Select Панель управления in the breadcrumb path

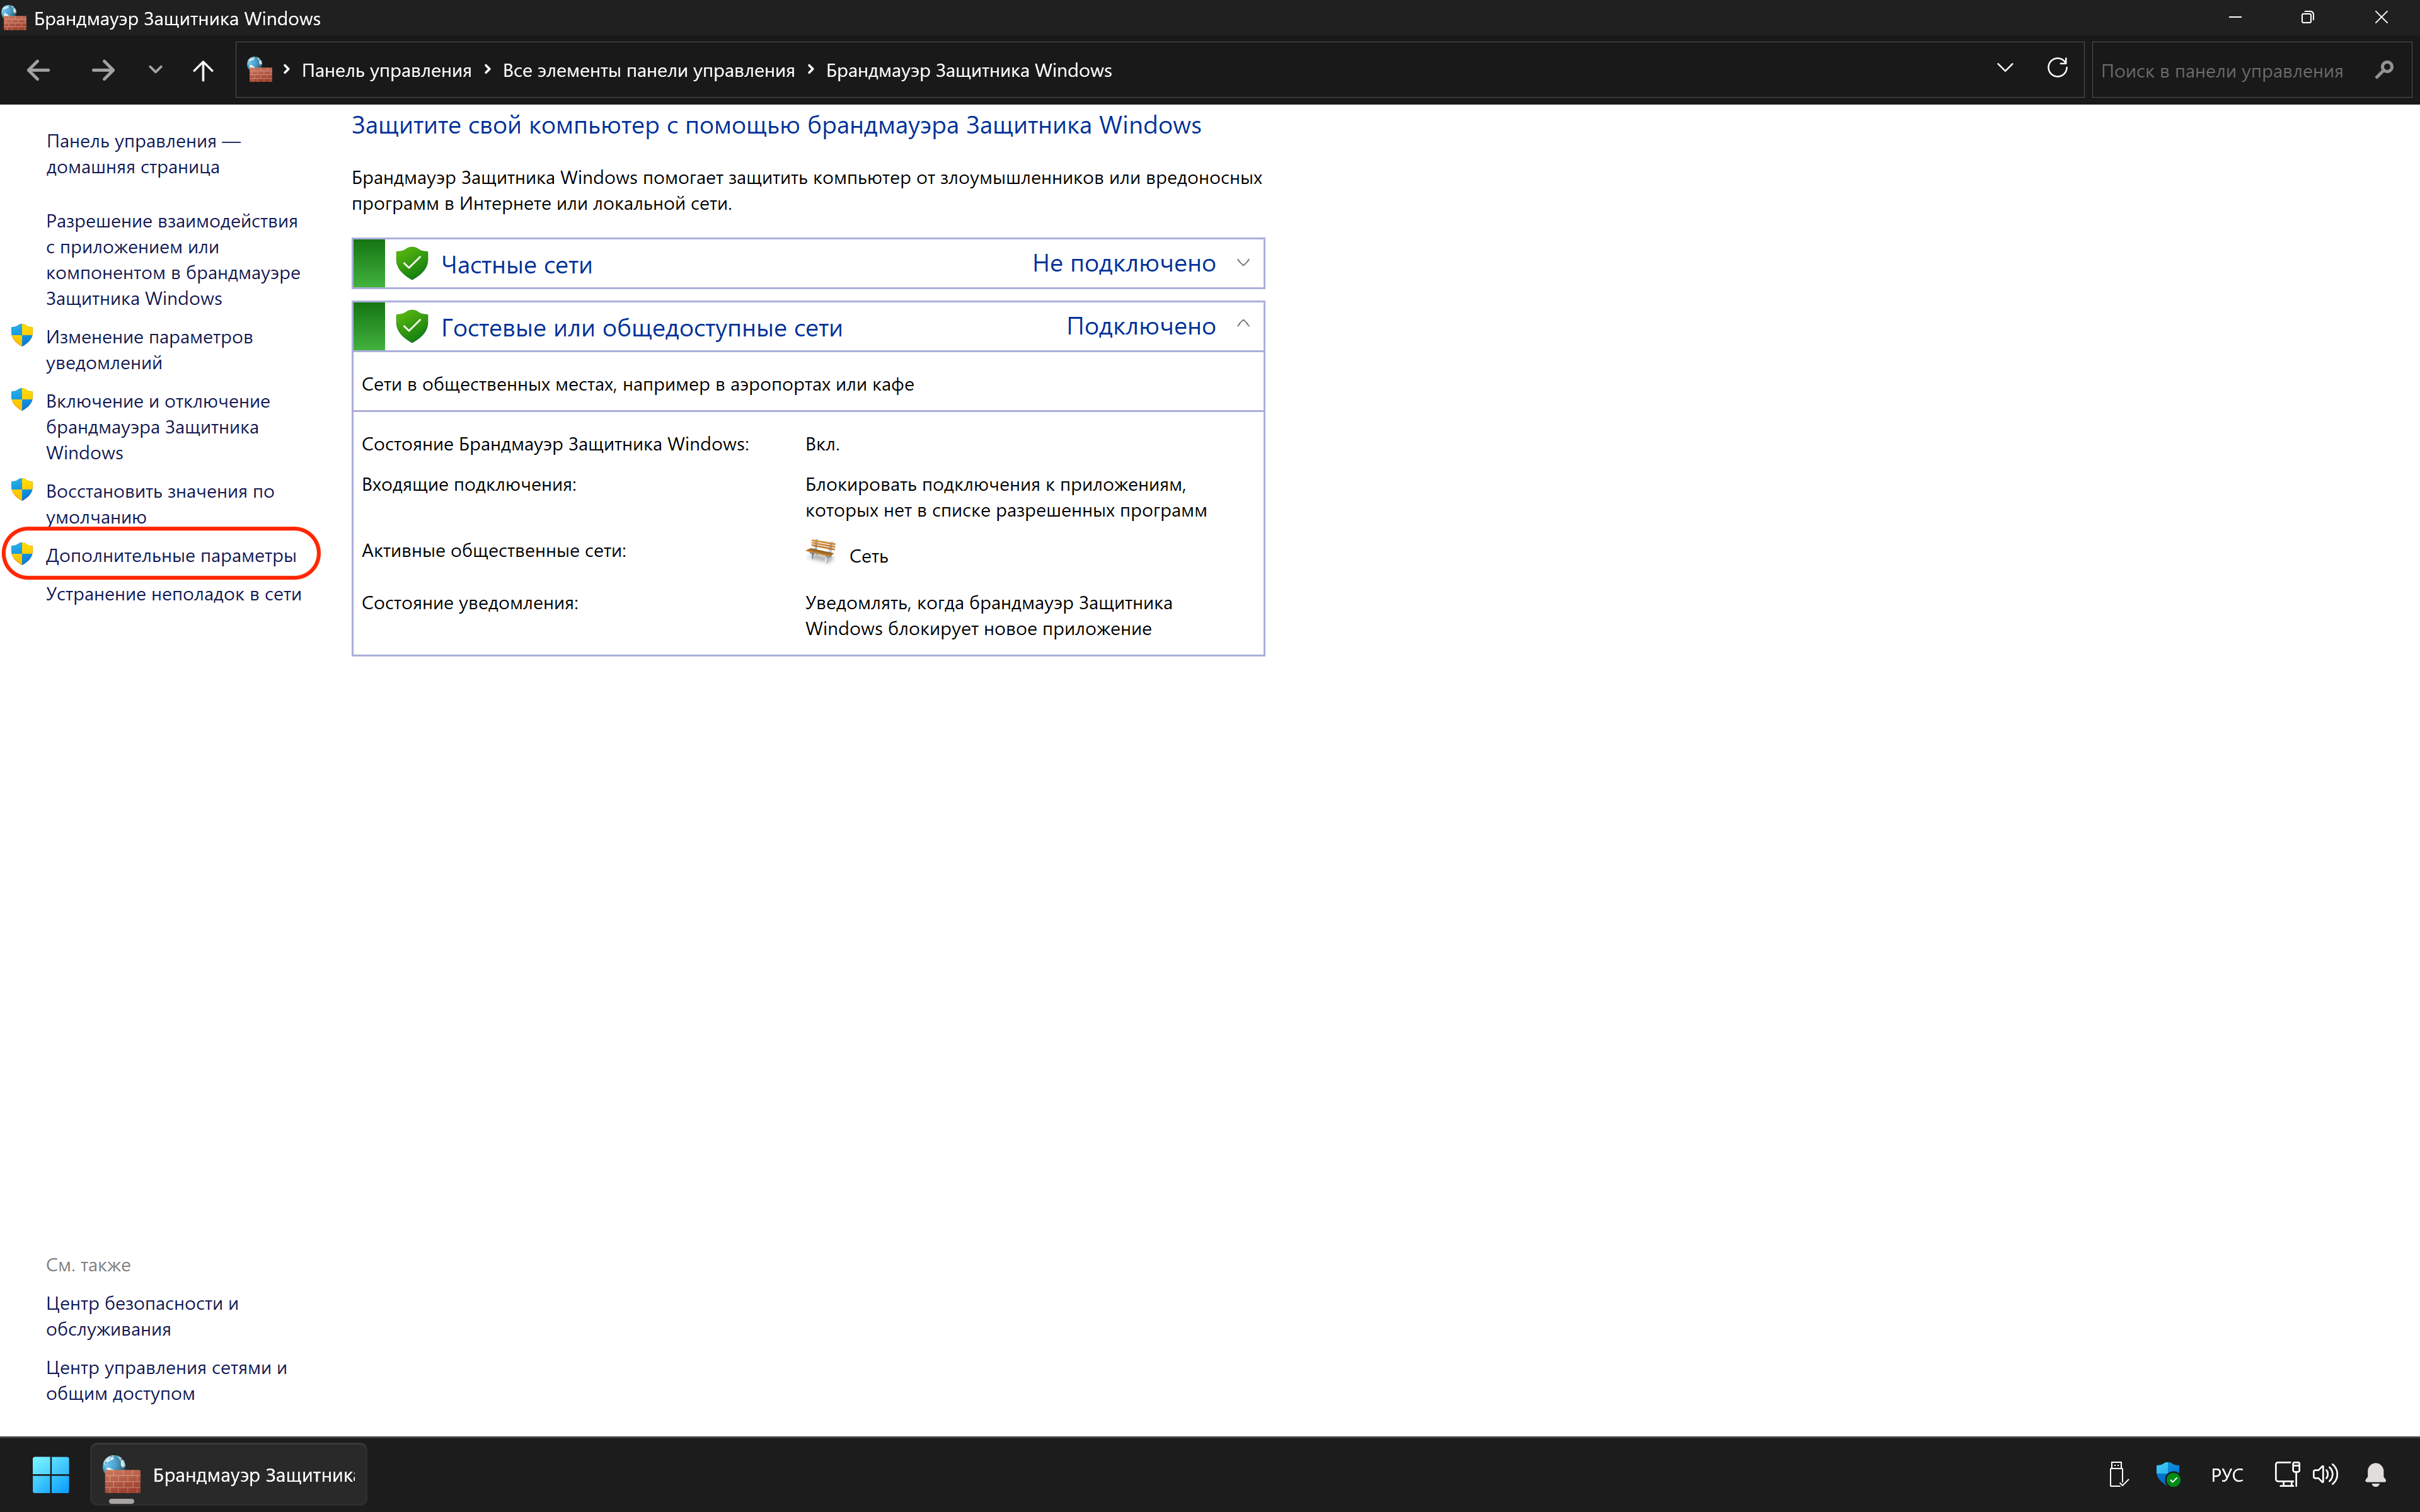click(x=386, y=70)
